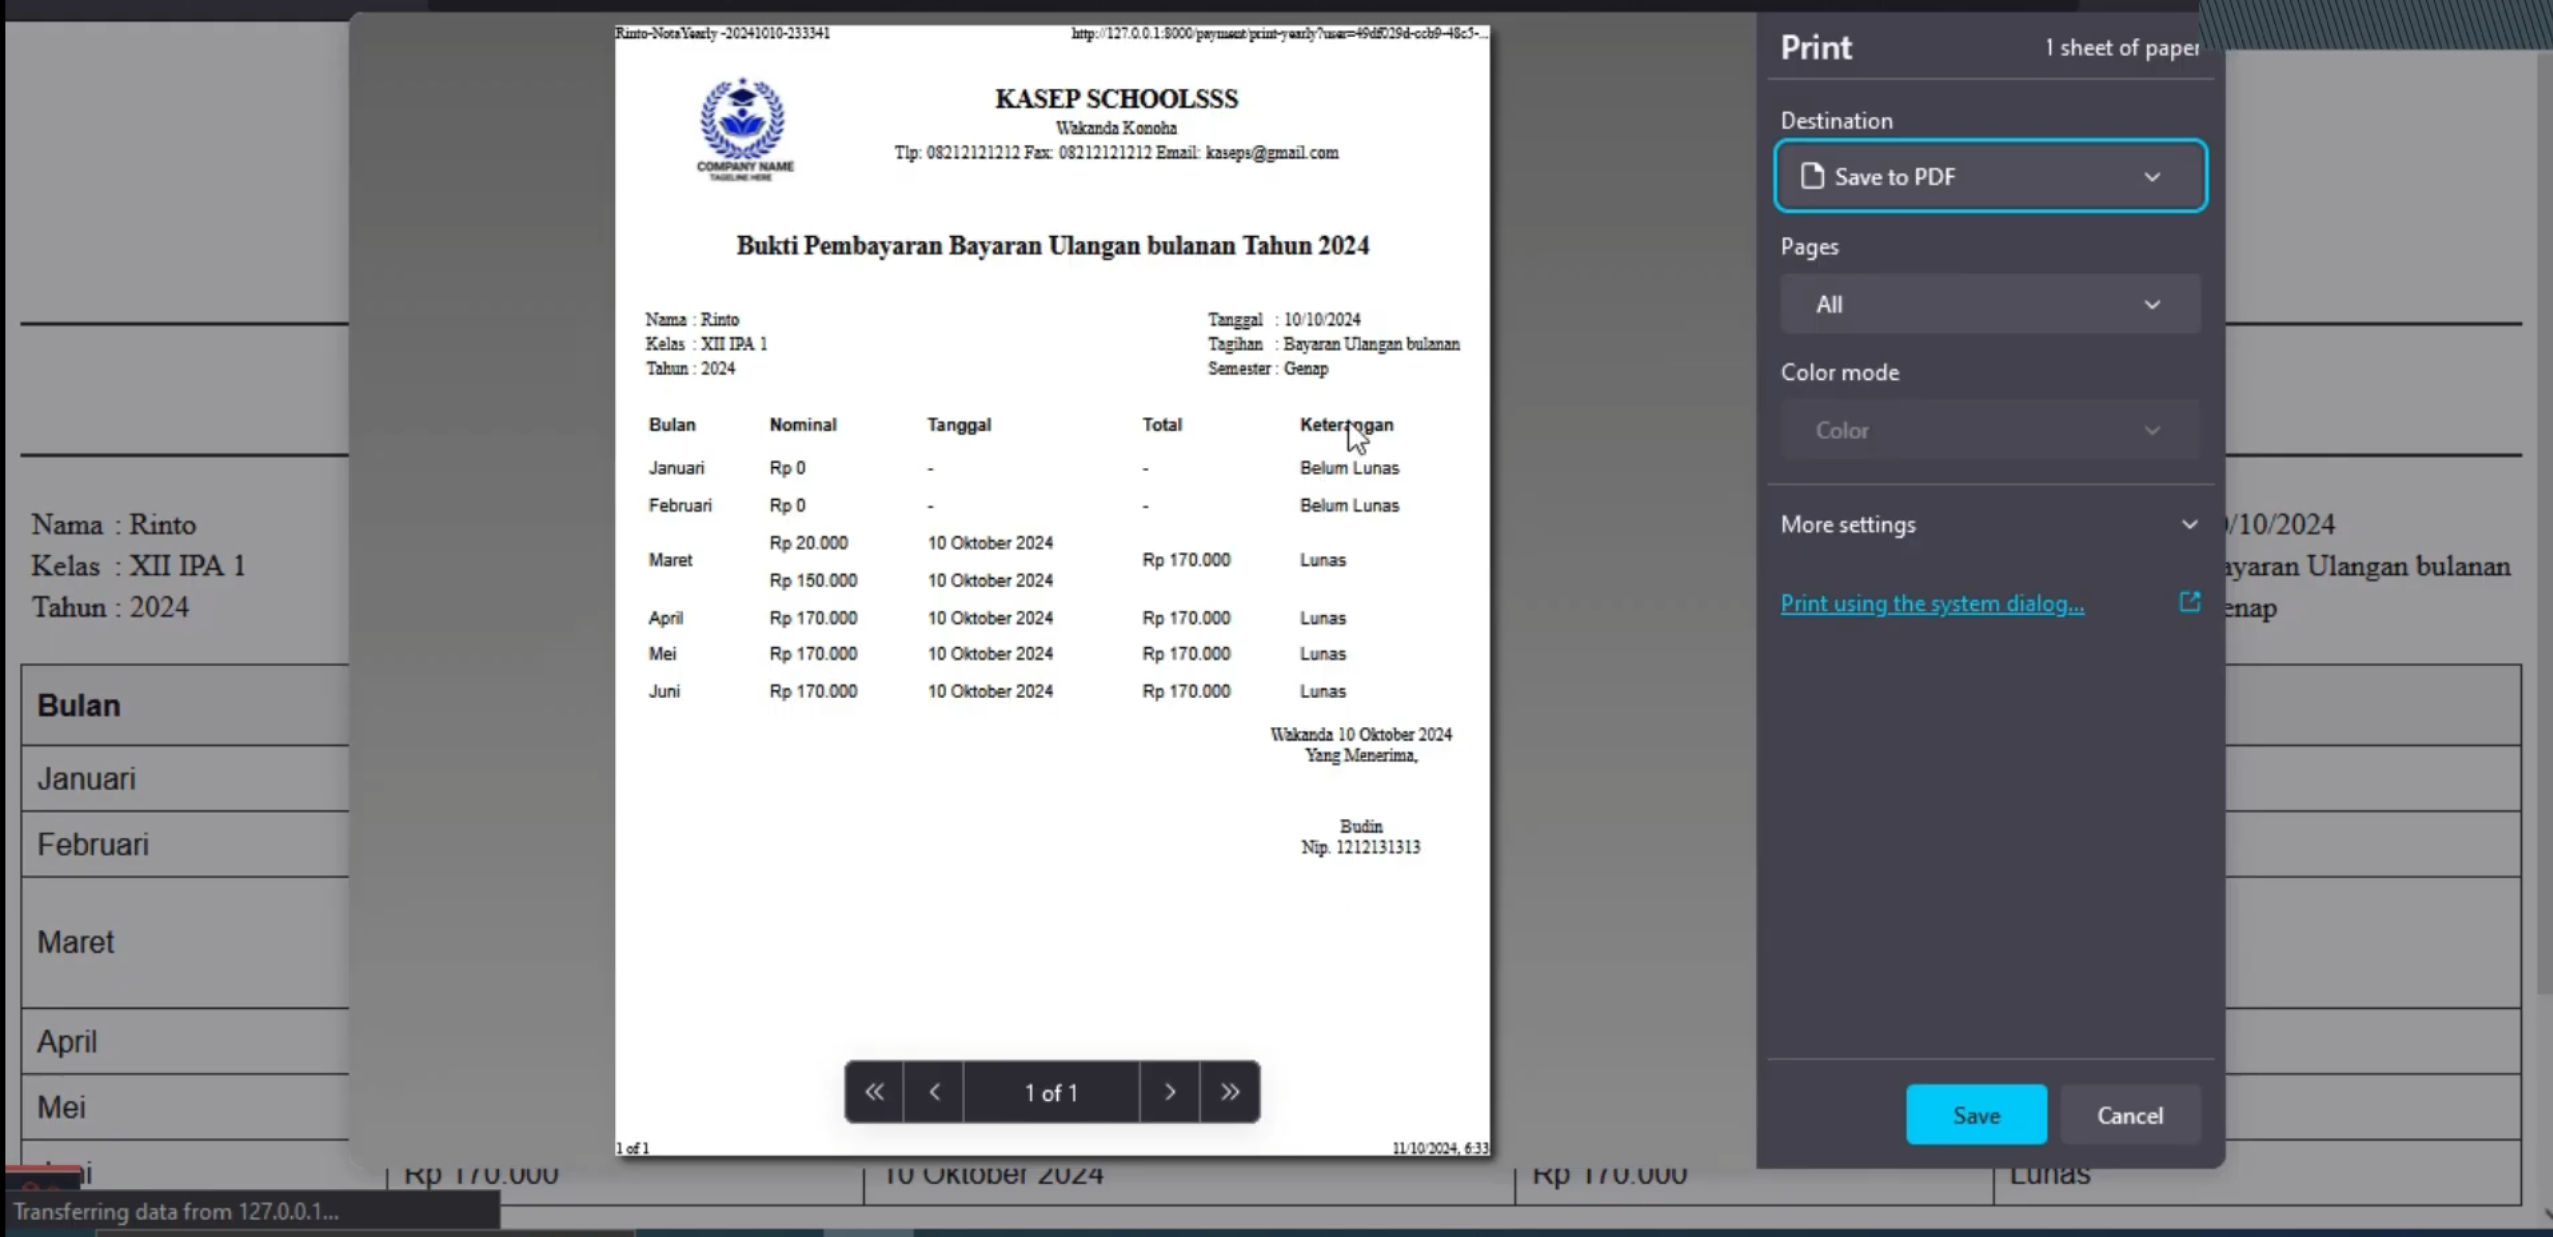Open the Color mode dropdown

[1990, 430]
